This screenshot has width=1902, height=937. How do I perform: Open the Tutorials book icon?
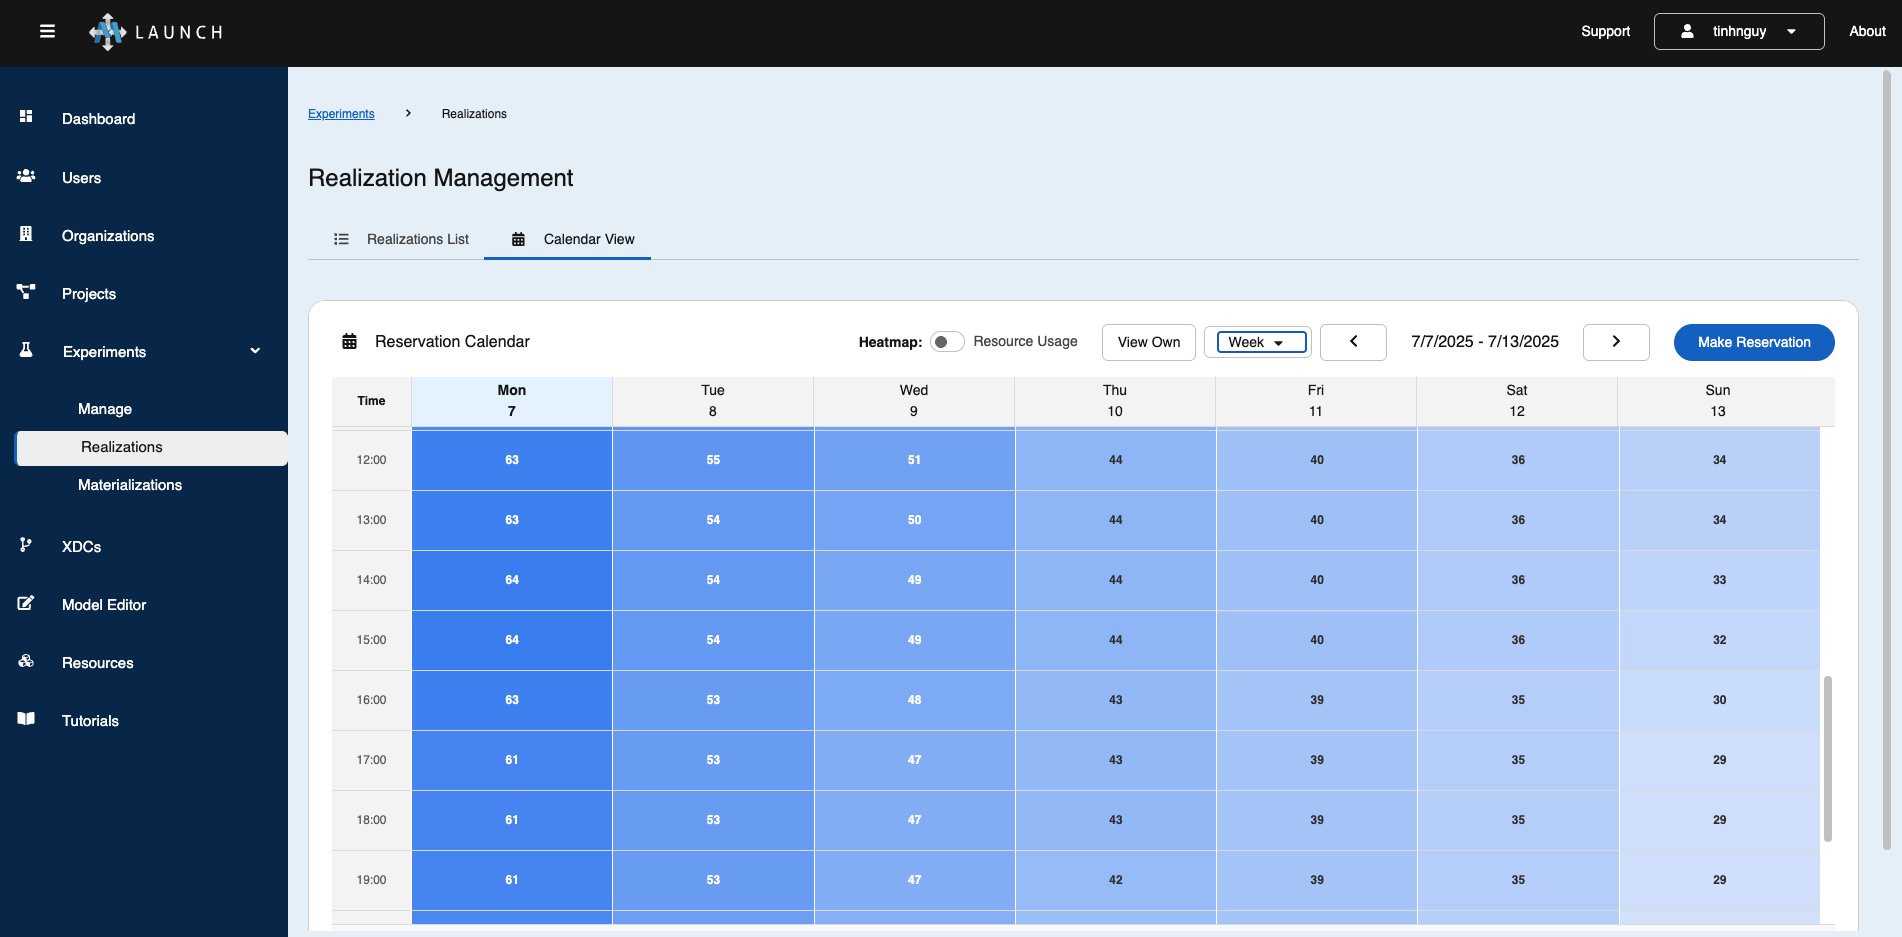(x=26, y=719)
